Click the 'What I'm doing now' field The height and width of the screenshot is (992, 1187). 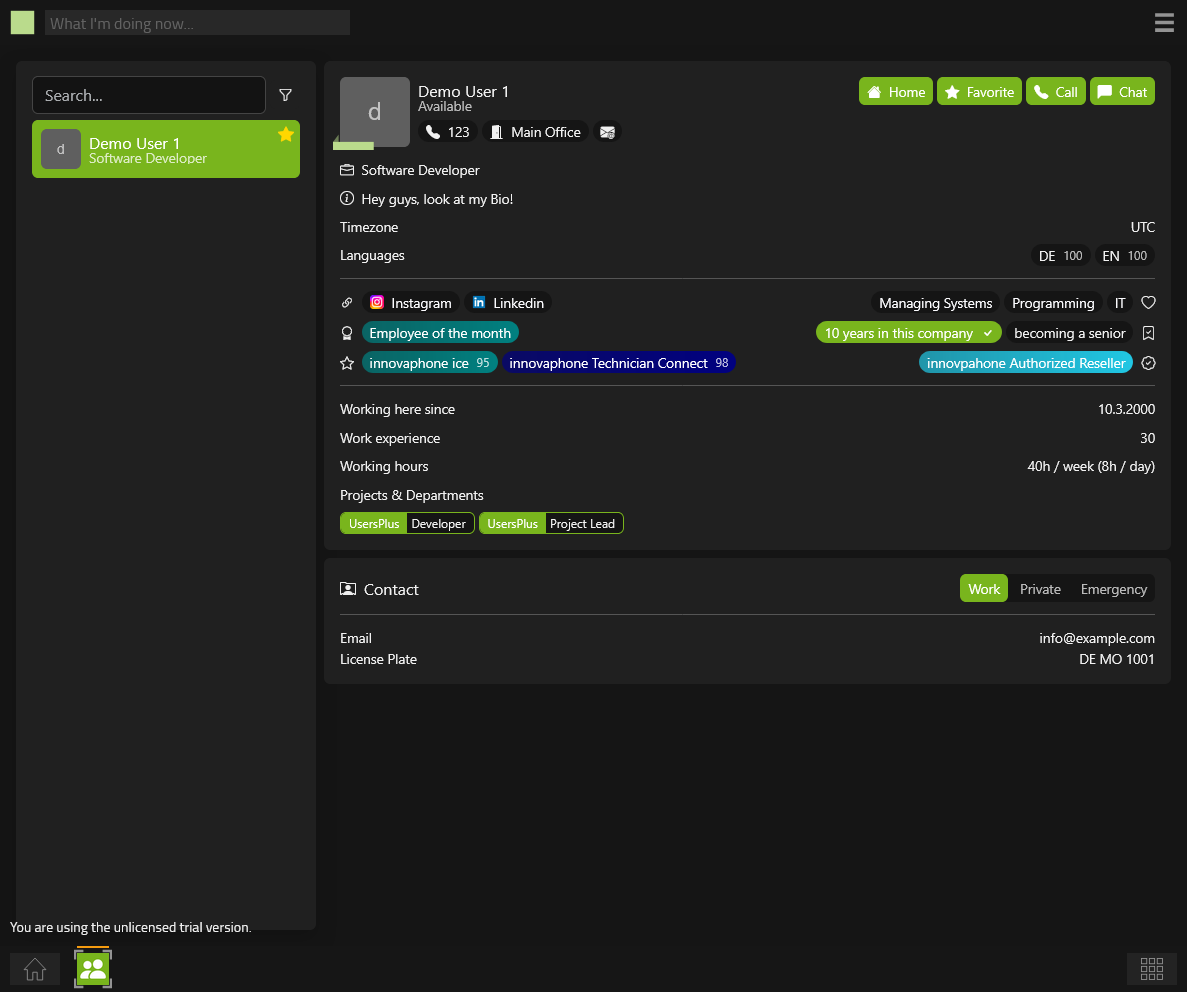tap(197, 23)
